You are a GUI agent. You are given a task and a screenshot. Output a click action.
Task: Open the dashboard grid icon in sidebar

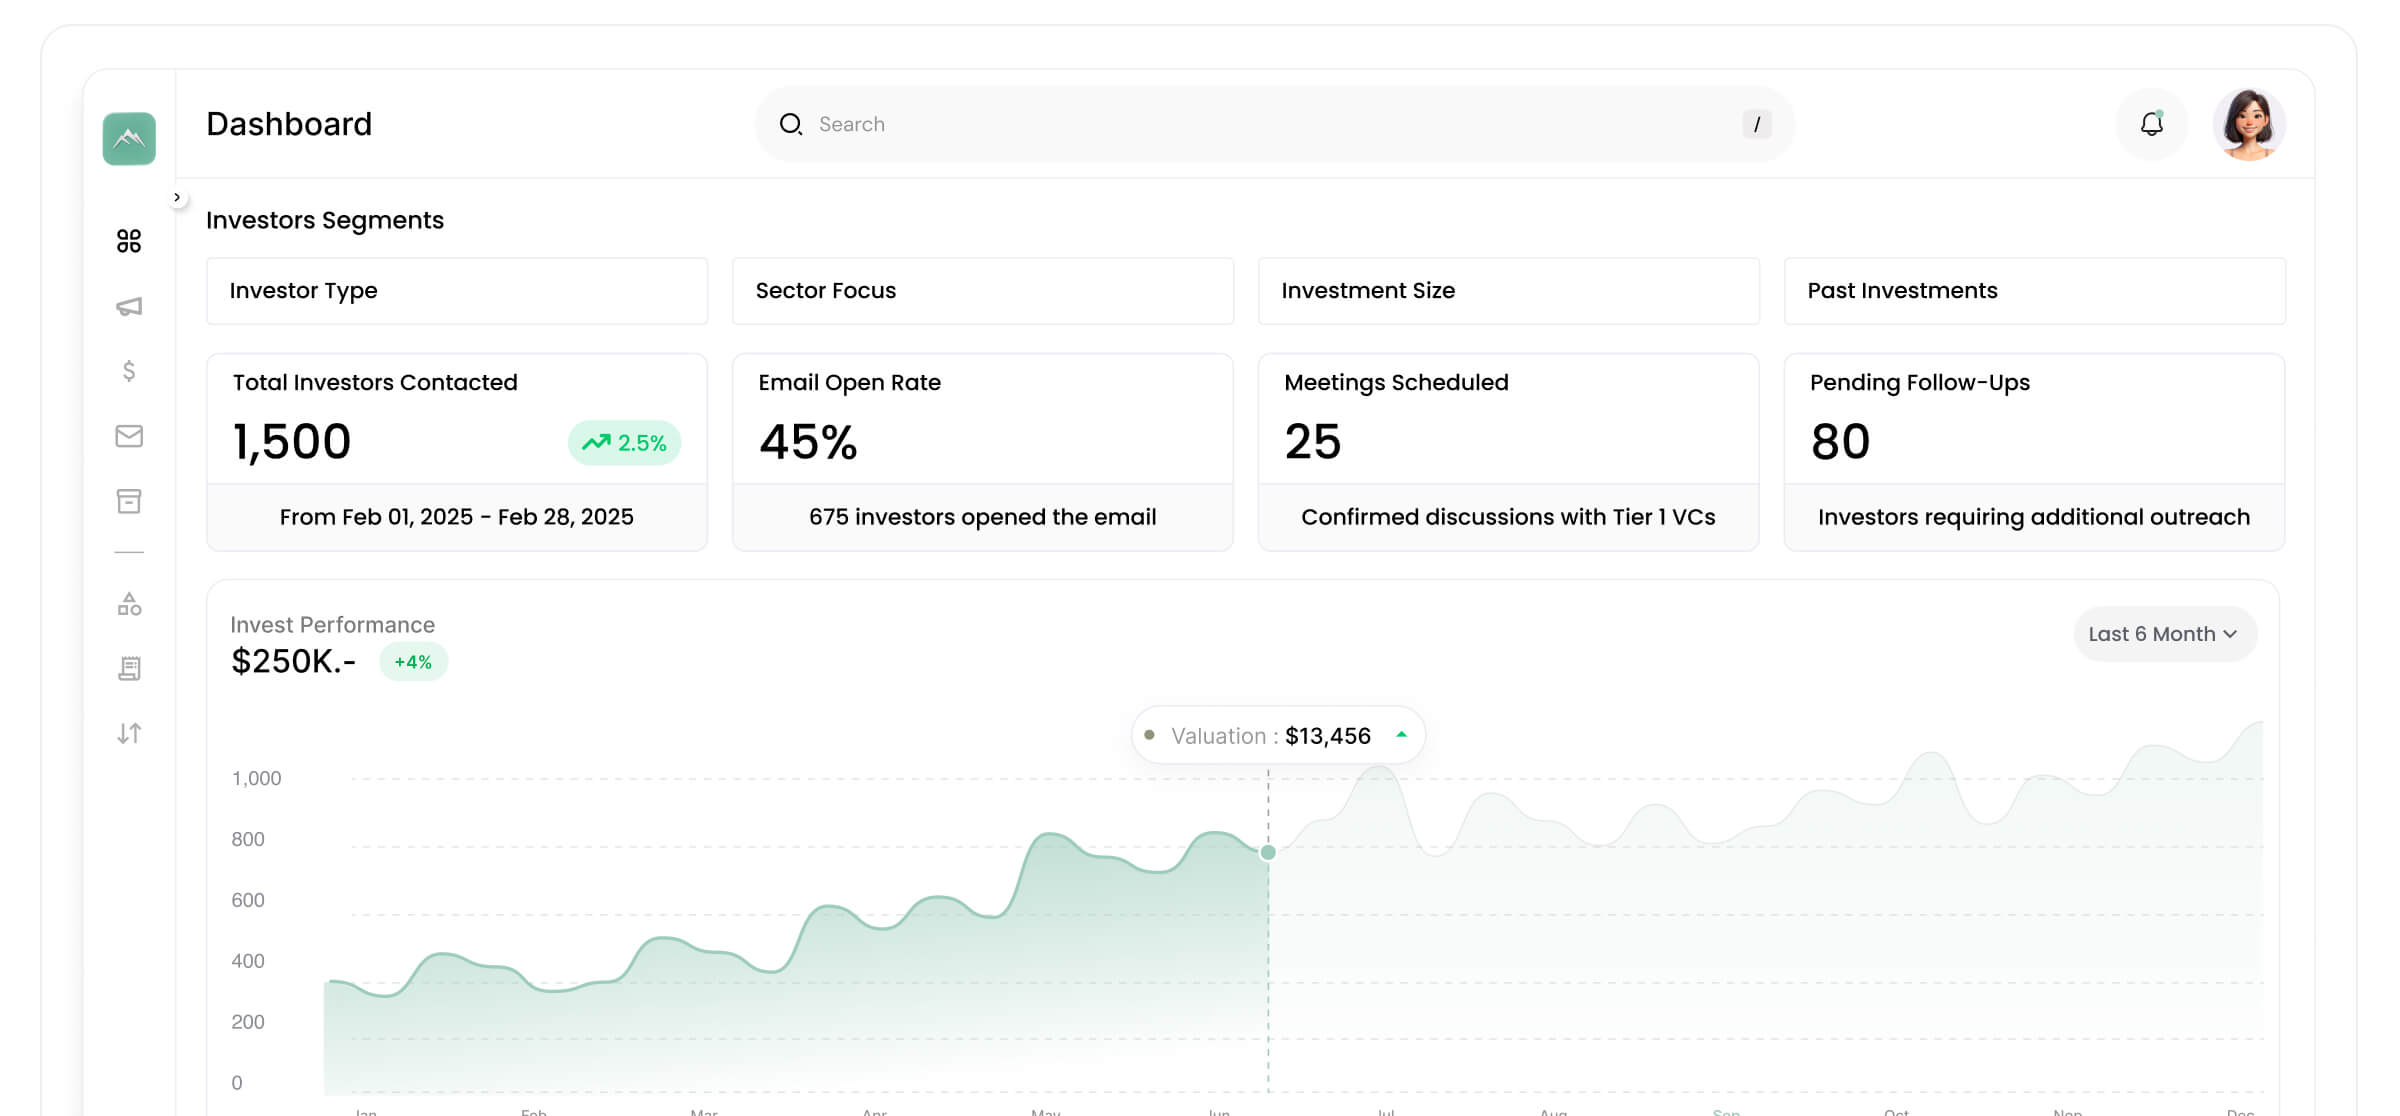pyautogui.click(x=129, y=241)
